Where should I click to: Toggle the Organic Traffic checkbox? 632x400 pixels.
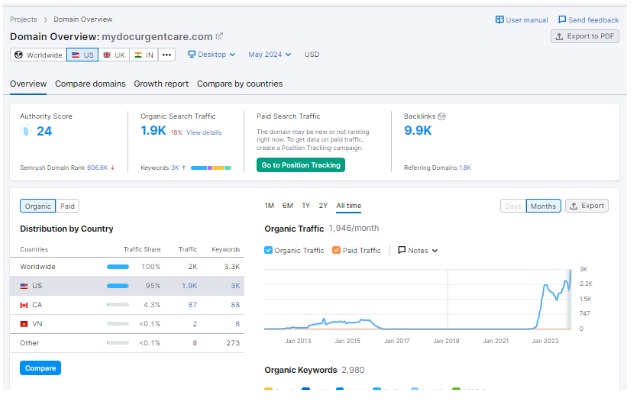click(x=268, y=250)
